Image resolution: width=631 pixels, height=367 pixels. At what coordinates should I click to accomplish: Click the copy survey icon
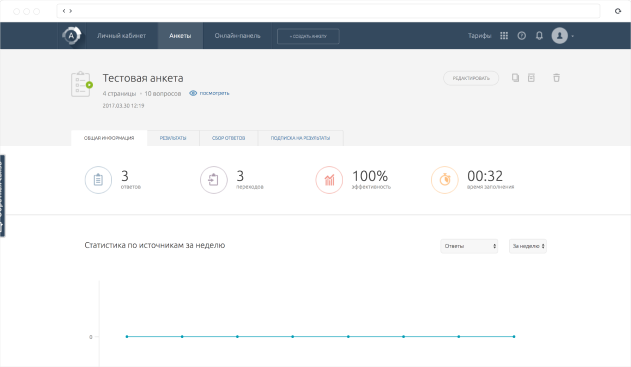(515, 78)
